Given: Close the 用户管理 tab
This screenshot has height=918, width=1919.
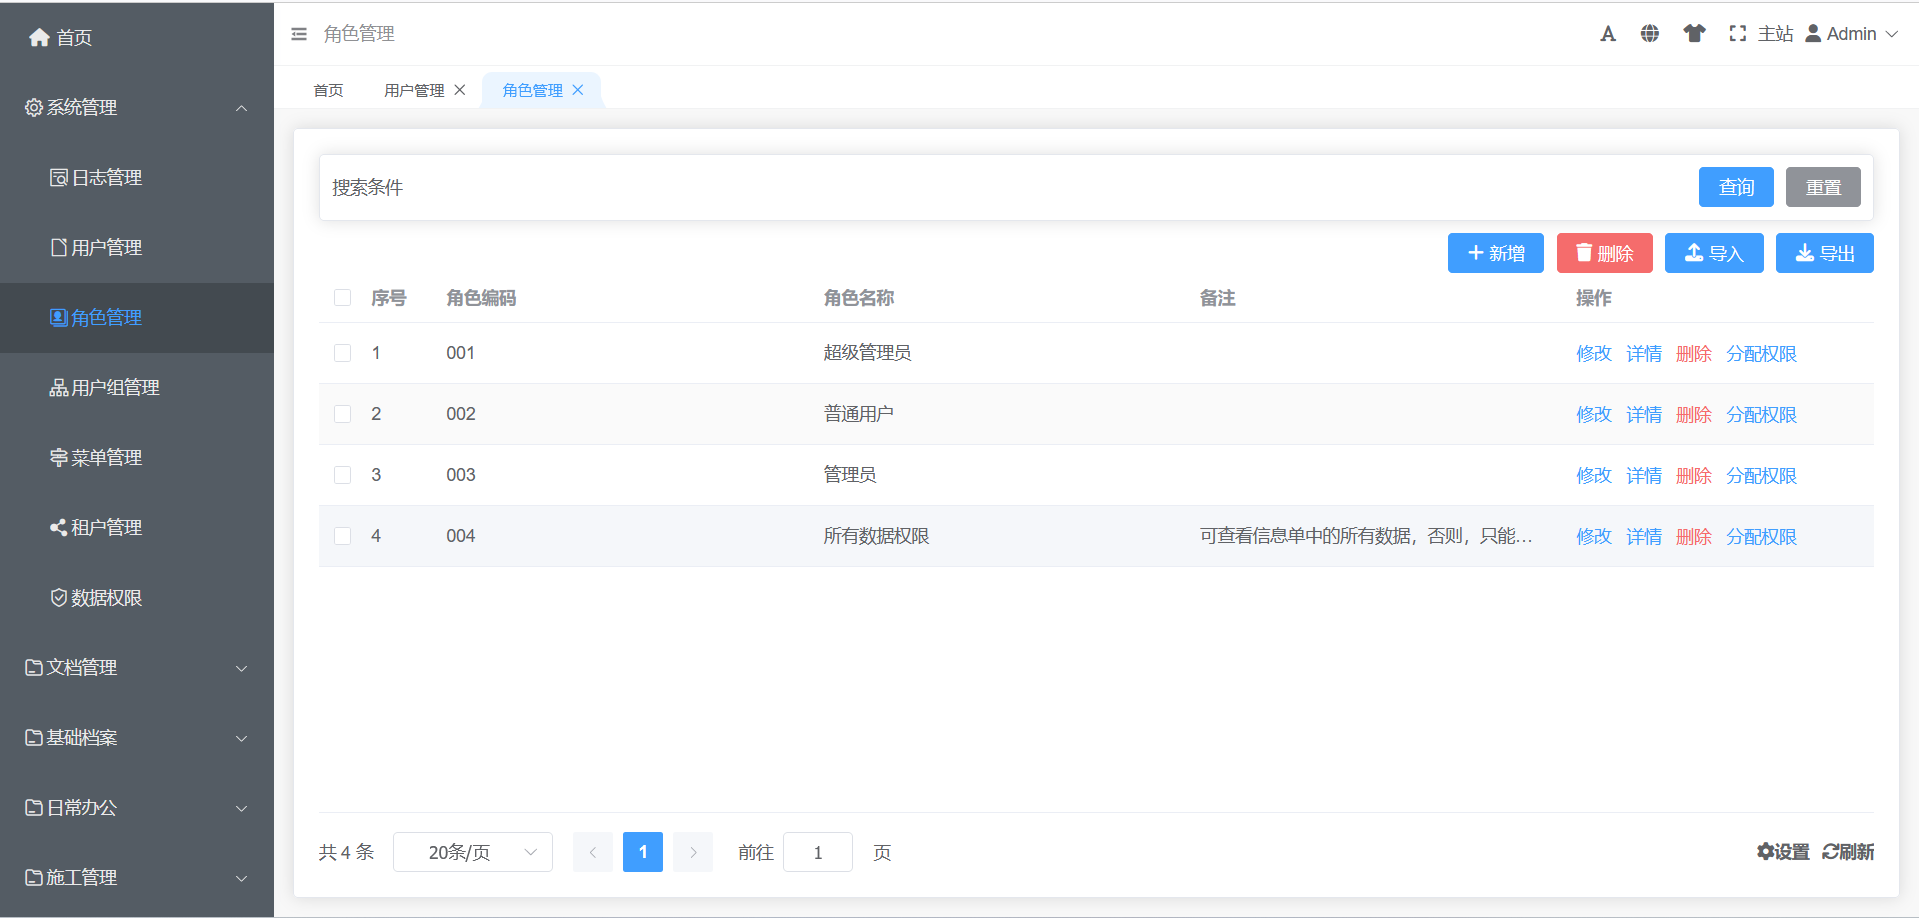Looking at the screenshot, I should pyautogui.click(x=460, y=90).
